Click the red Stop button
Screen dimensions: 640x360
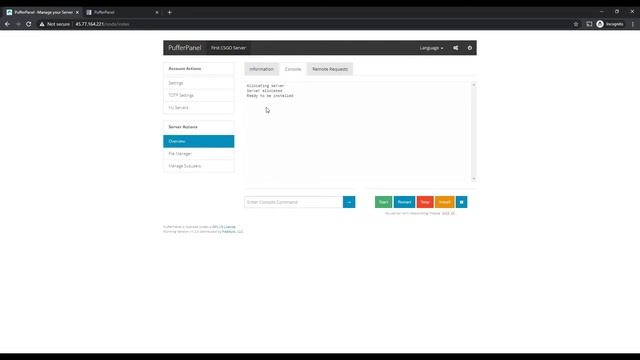(425, 202)
